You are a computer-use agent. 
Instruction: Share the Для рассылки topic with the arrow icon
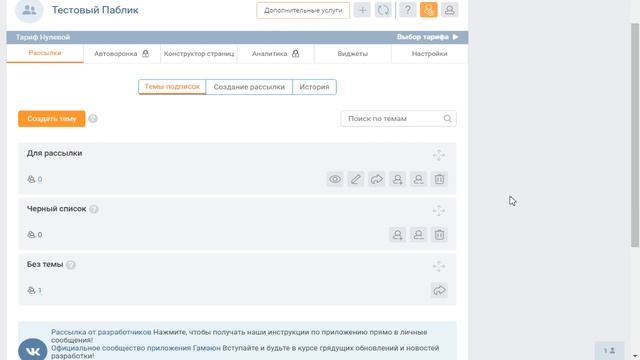coord(376,179)
